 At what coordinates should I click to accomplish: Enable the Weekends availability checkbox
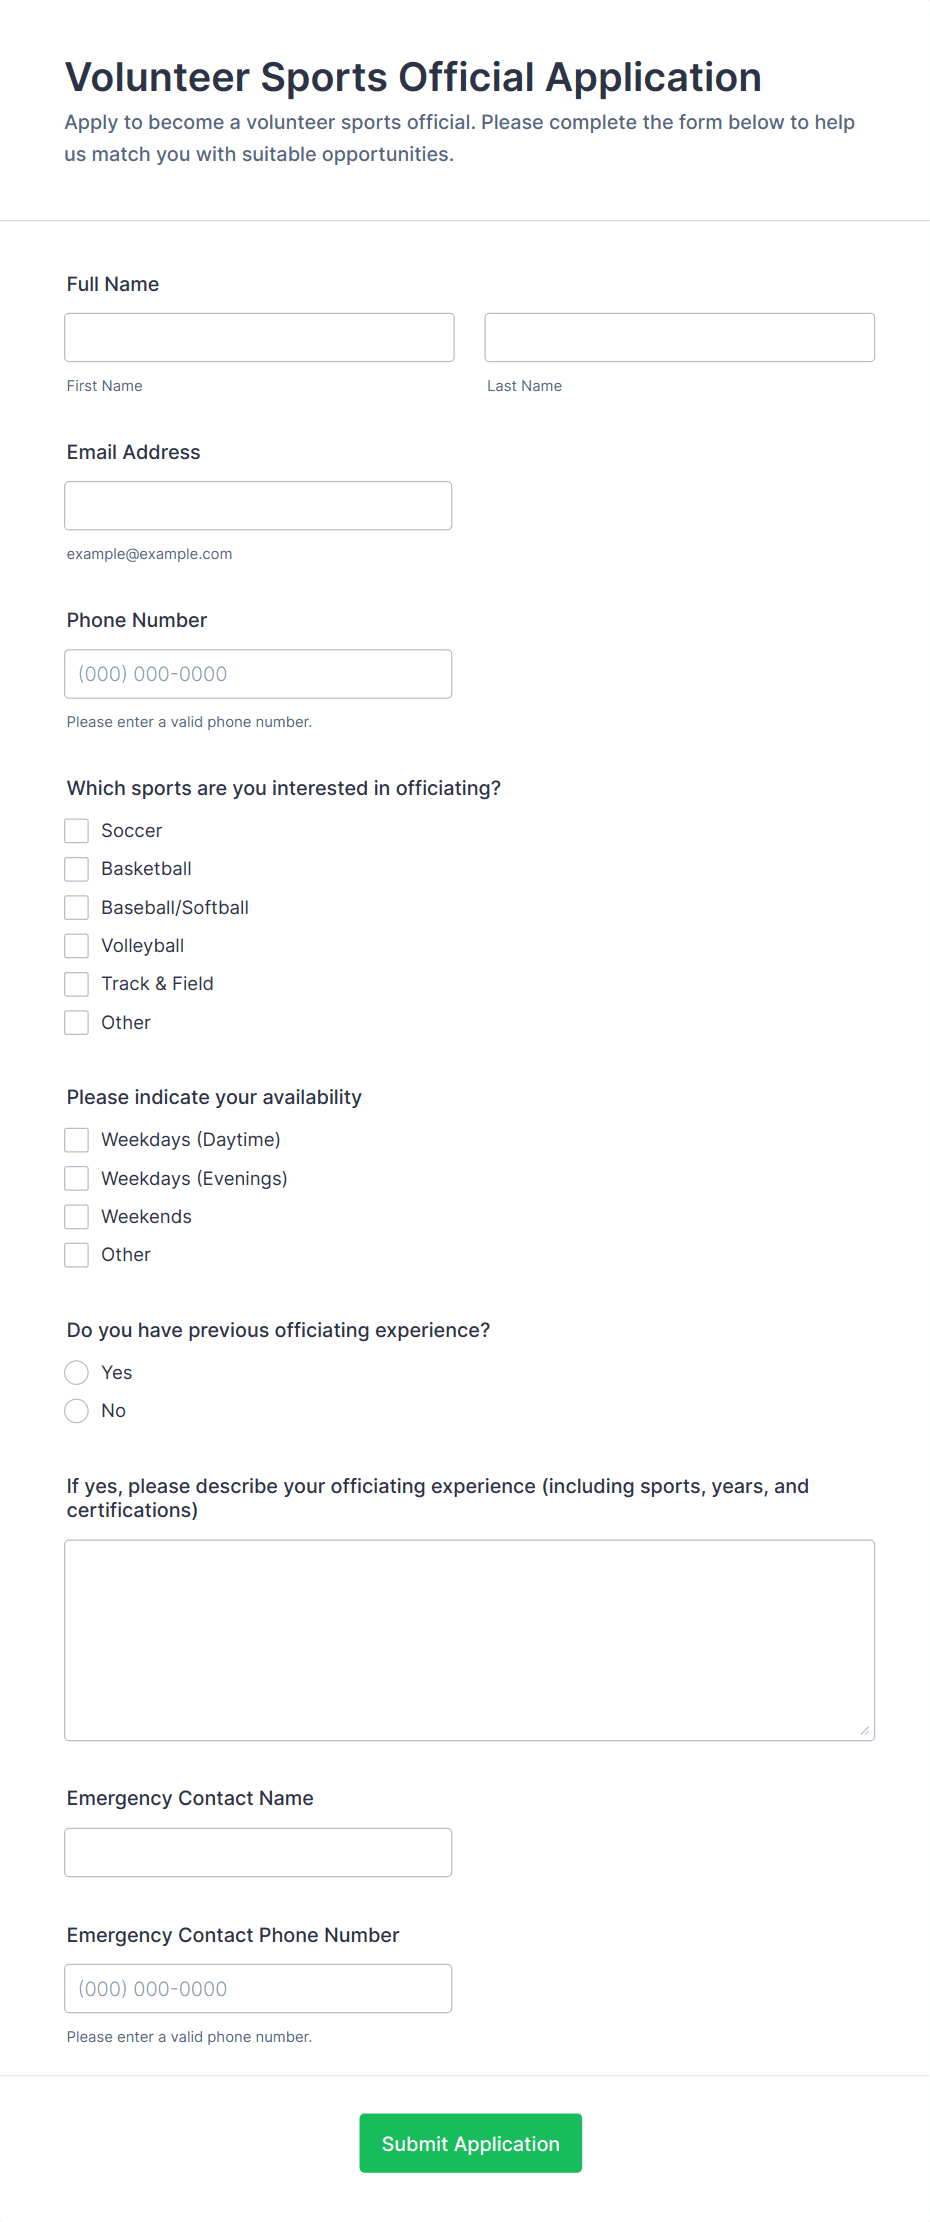tap(76, 1216)
